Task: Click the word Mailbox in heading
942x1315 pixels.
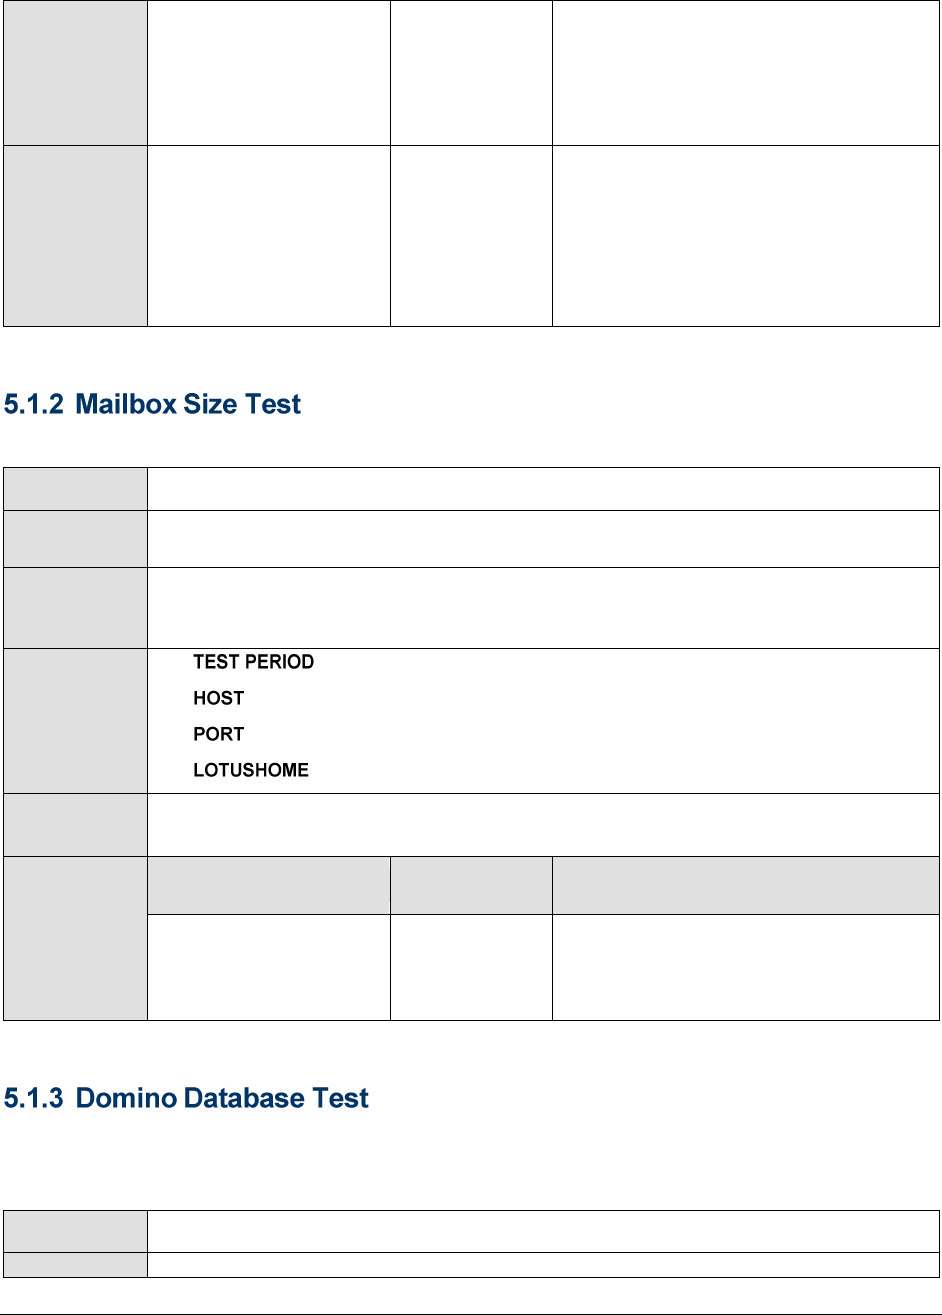Action: 125,405
